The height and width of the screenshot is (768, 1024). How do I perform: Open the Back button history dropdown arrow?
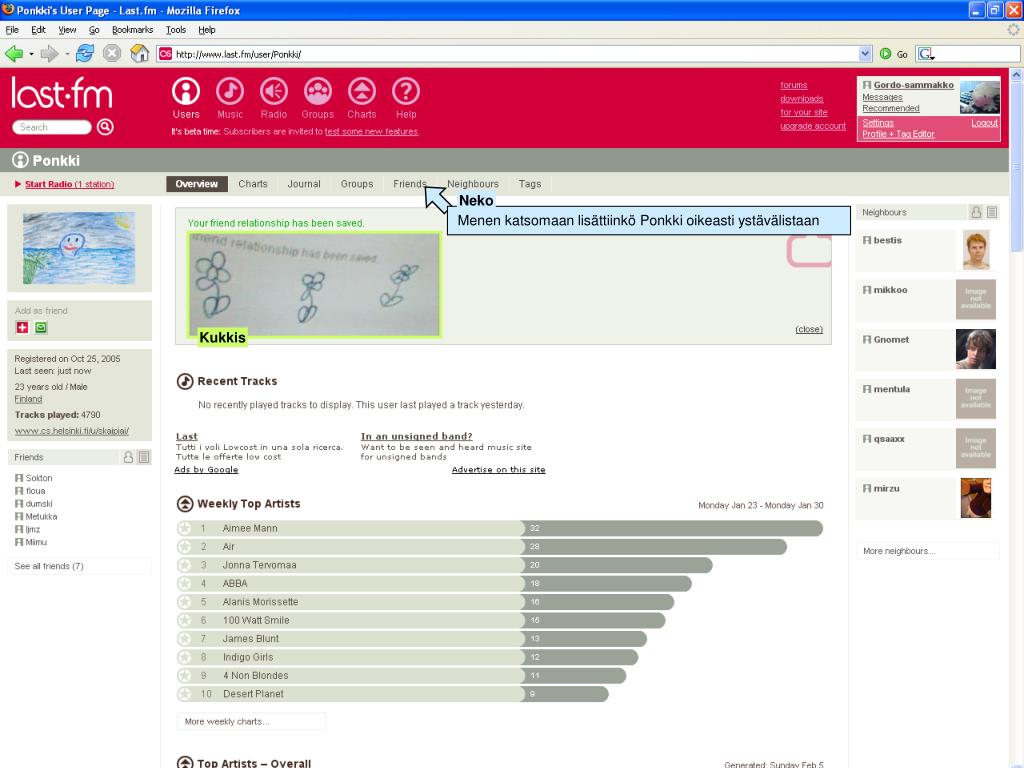tap(31, 54)
